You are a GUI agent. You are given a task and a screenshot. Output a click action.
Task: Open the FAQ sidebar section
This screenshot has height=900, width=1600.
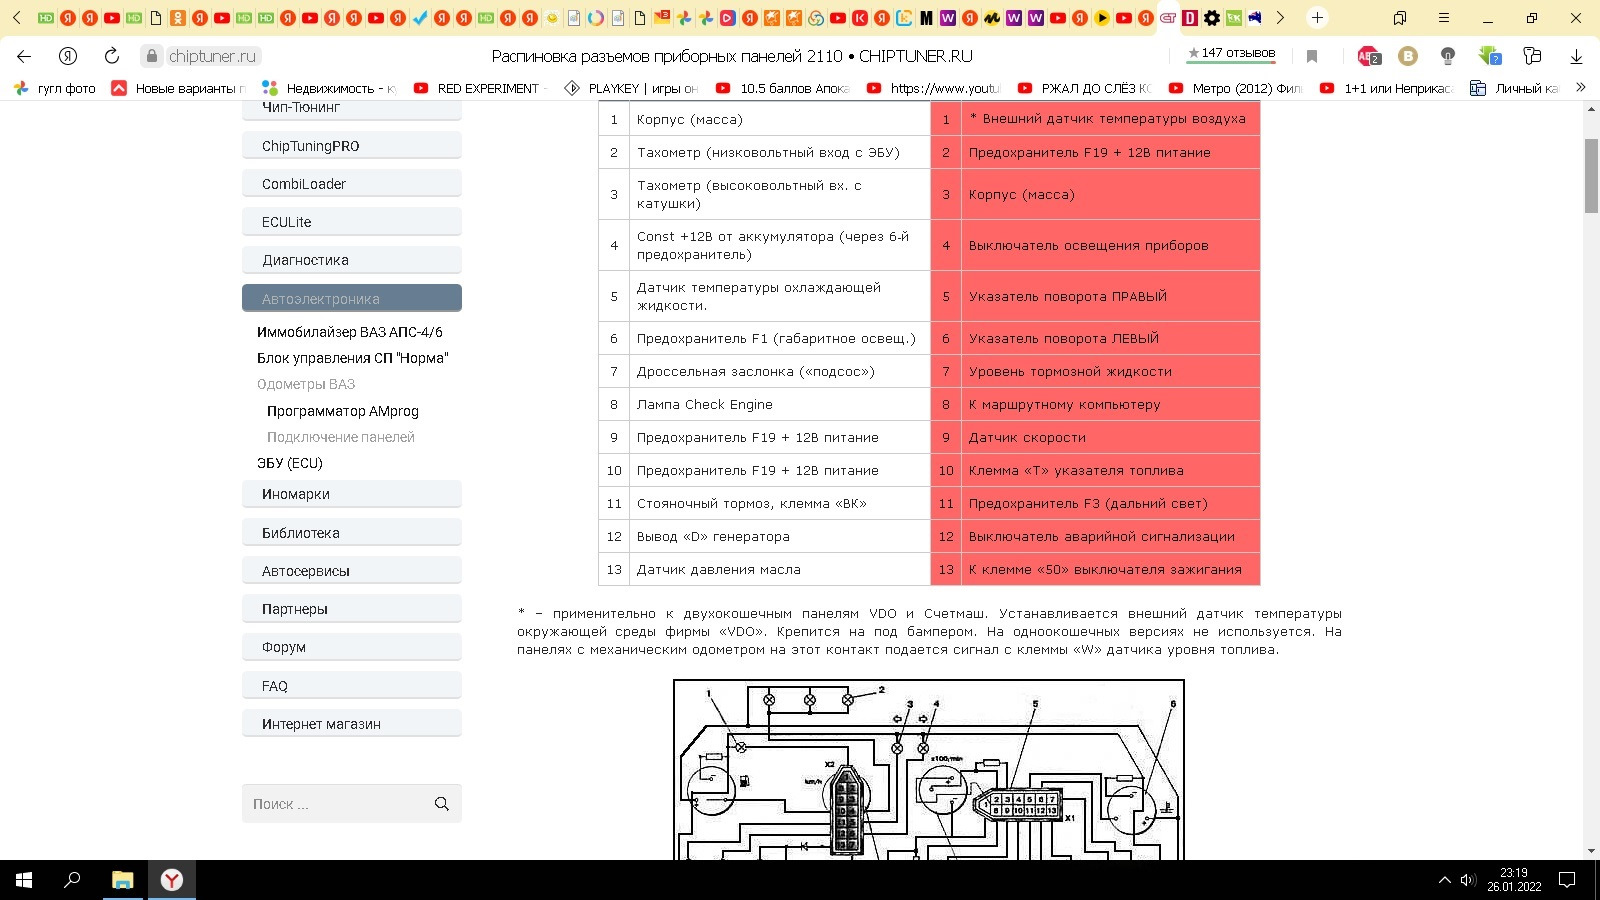[352, 686]
